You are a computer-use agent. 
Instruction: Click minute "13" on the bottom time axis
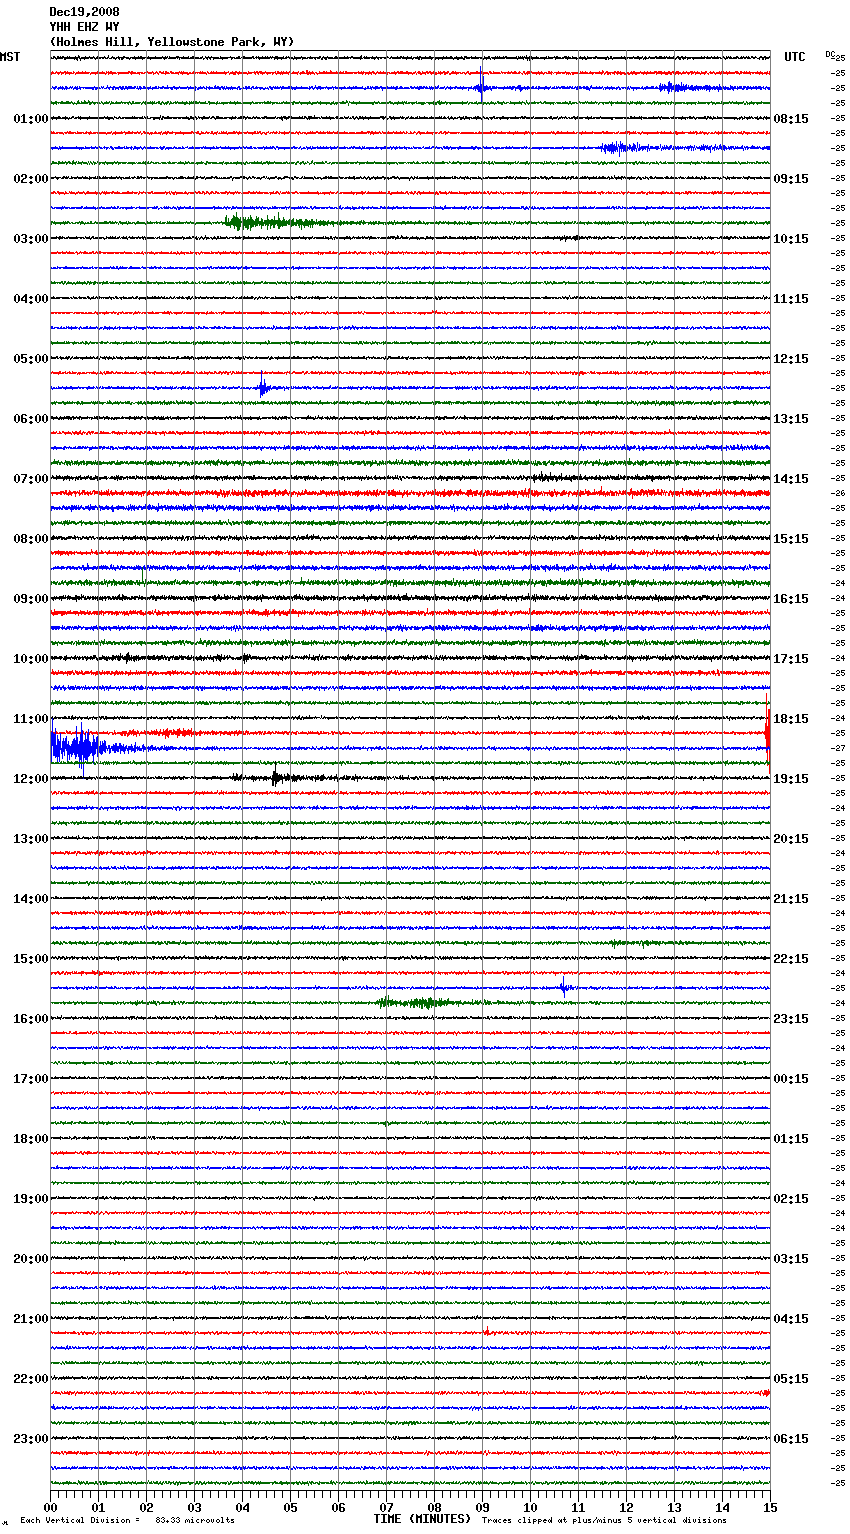click(675, 1507)
